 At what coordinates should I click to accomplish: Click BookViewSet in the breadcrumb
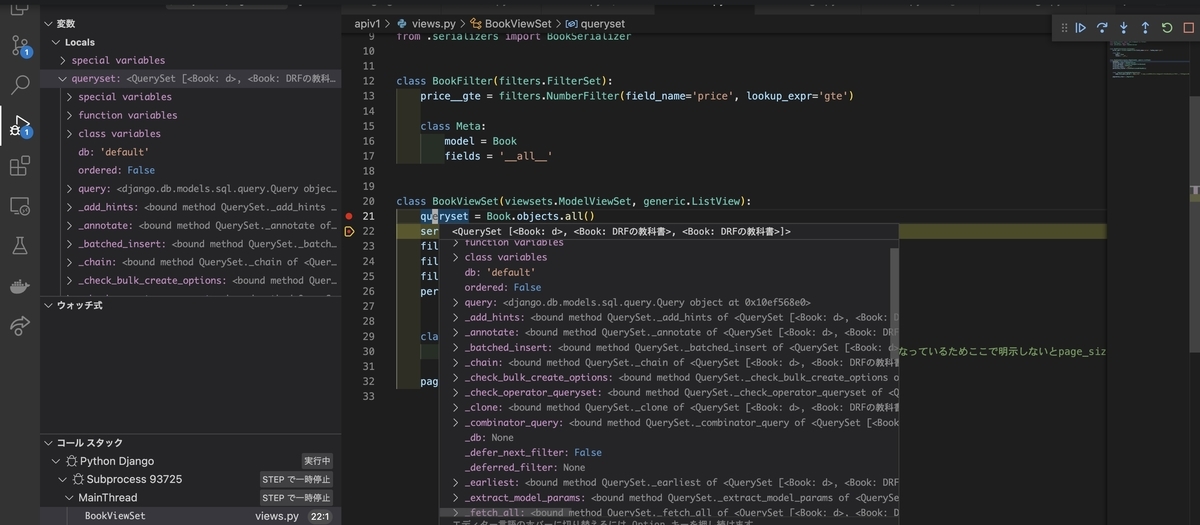pos(518,23)
